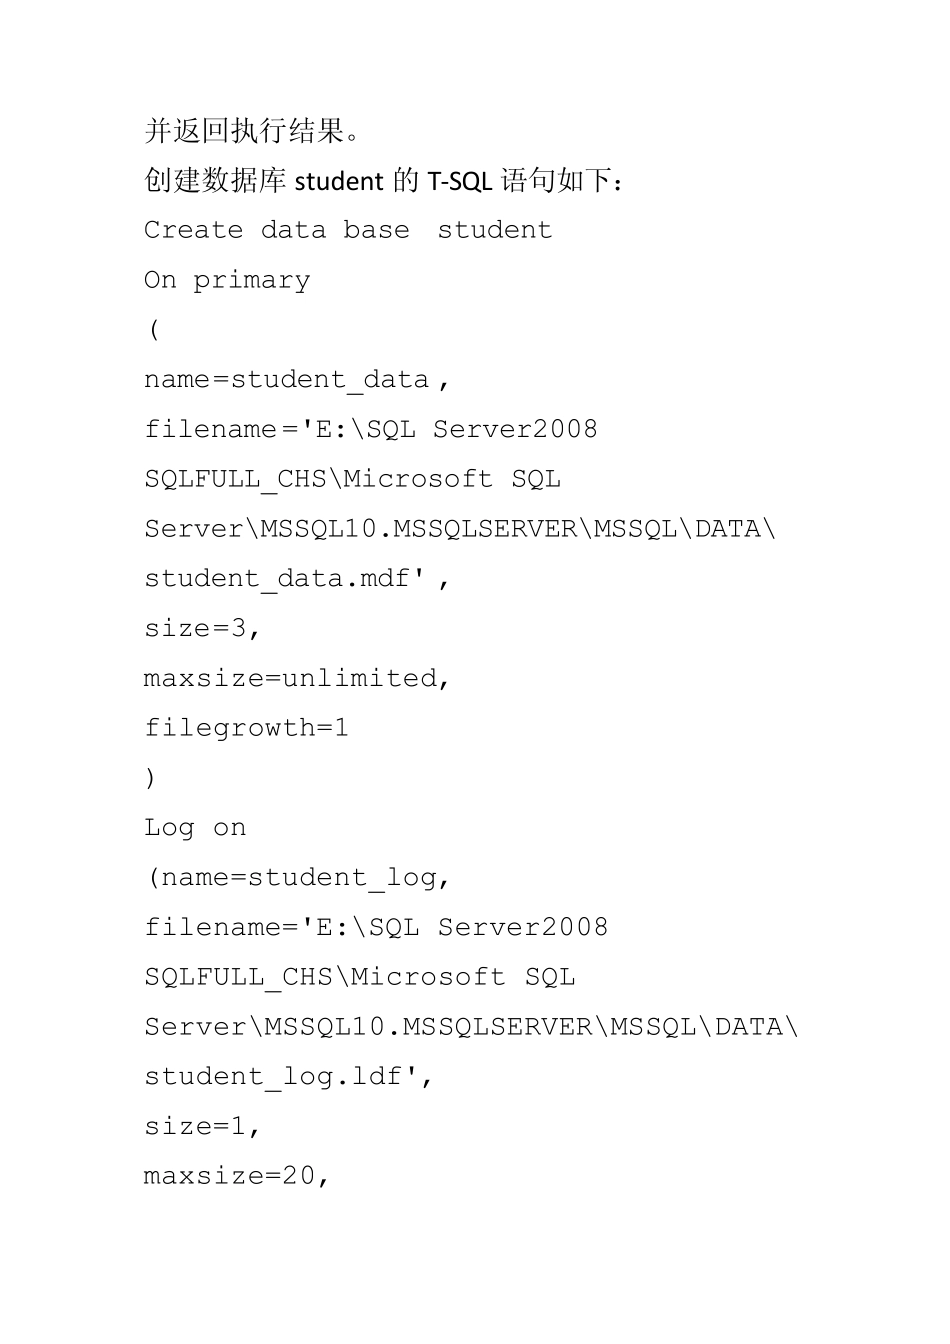Viewport: 950px width, 1344px height.
Task: Click the heading line mentioning T-SQL 语句如下
Action: [x=386, y=181]
